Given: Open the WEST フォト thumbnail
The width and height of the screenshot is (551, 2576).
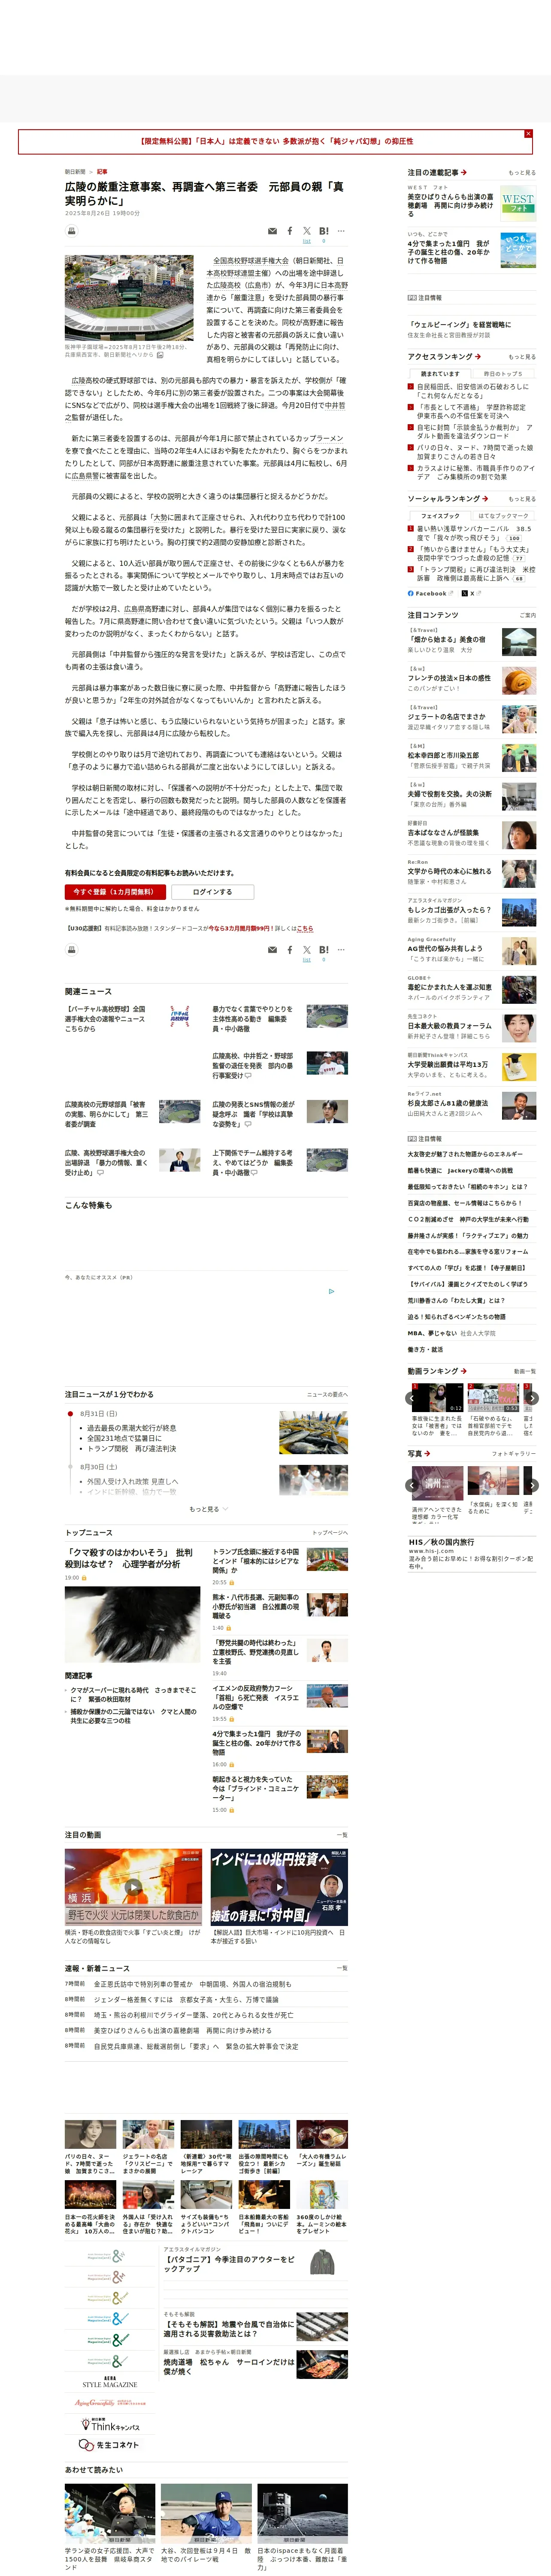Looking at the screenshot, I should [x=518, y=204].
